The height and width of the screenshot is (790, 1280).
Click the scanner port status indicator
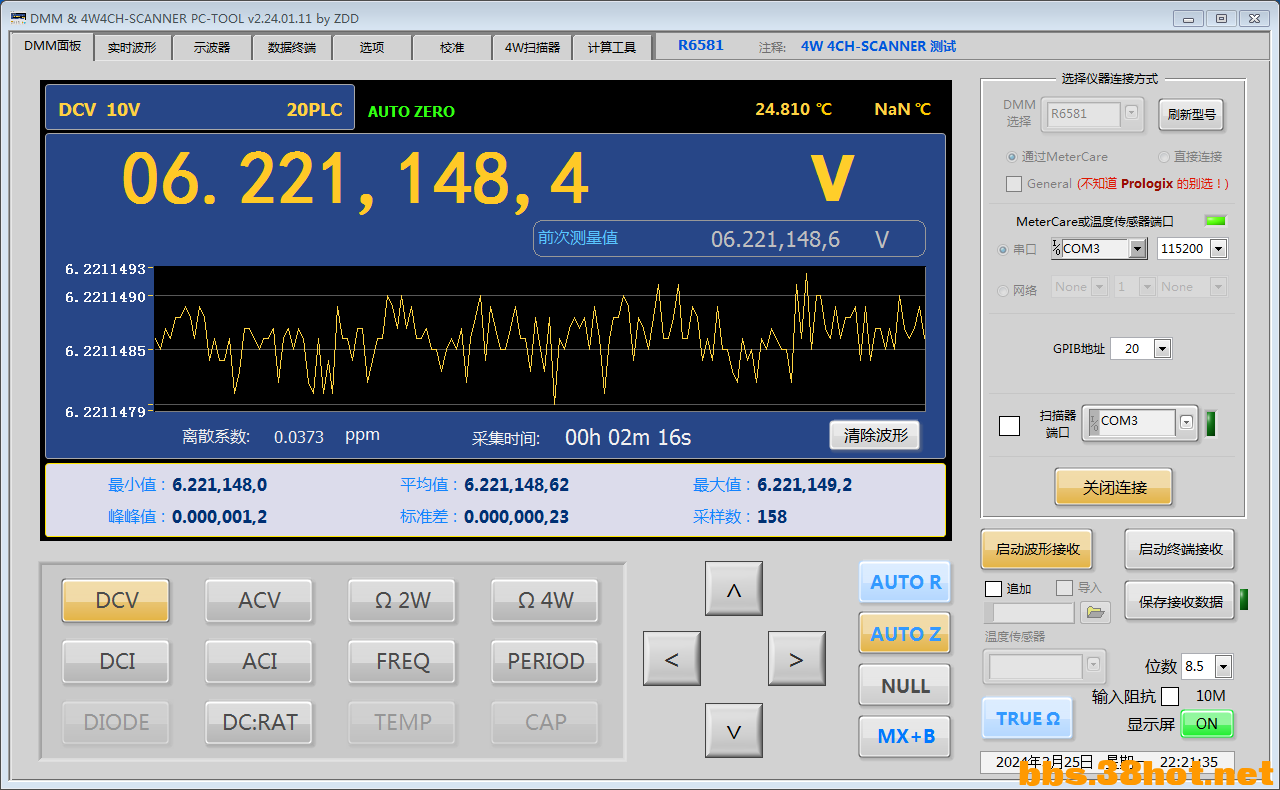1210,423
